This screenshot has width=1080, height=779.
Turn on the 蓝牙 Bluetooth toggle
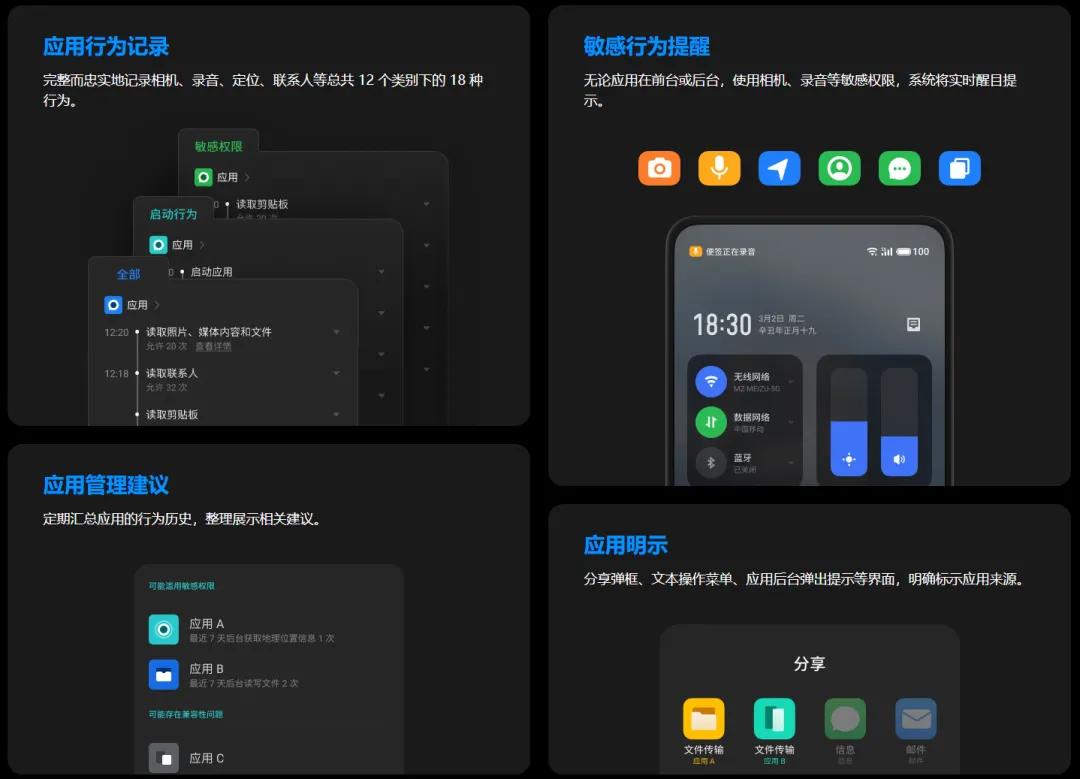[711, 462]
